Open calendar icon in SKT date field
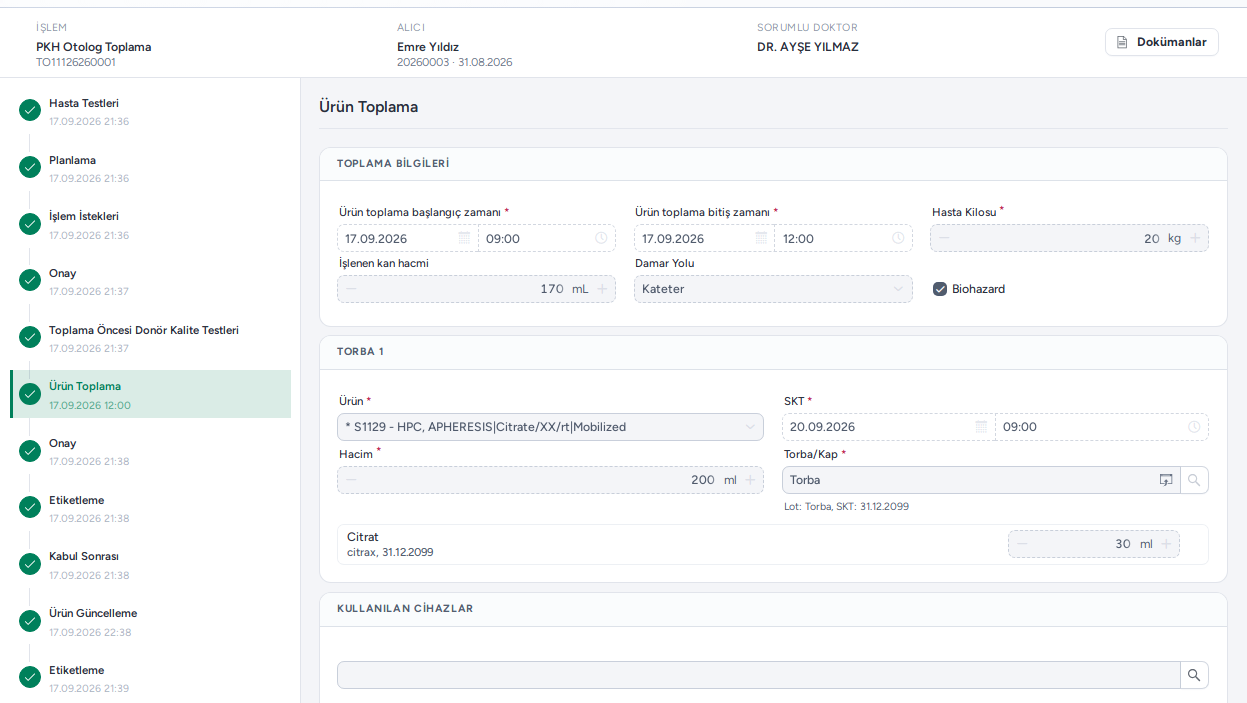 tap(981, 427)
